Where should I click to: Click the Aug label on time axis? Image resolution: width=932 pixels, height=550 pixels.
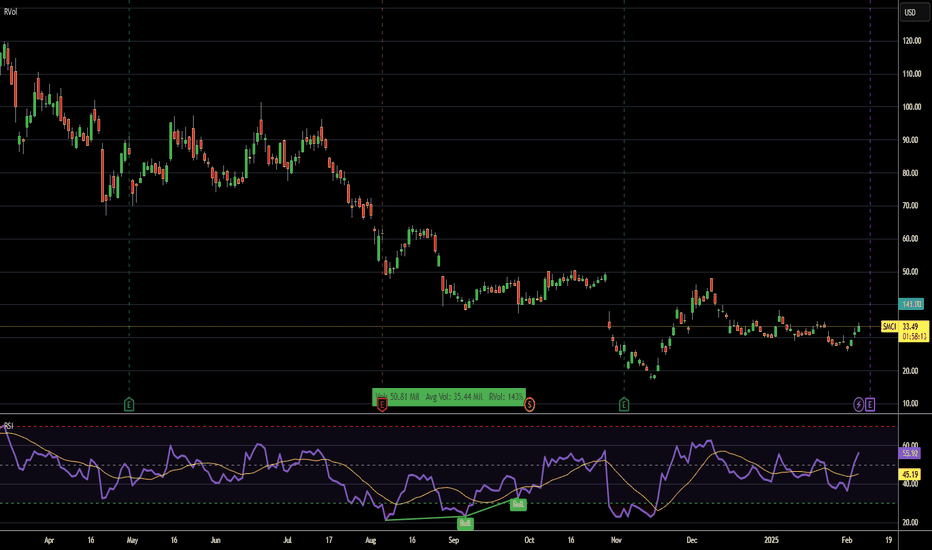(x=370, y=540)
